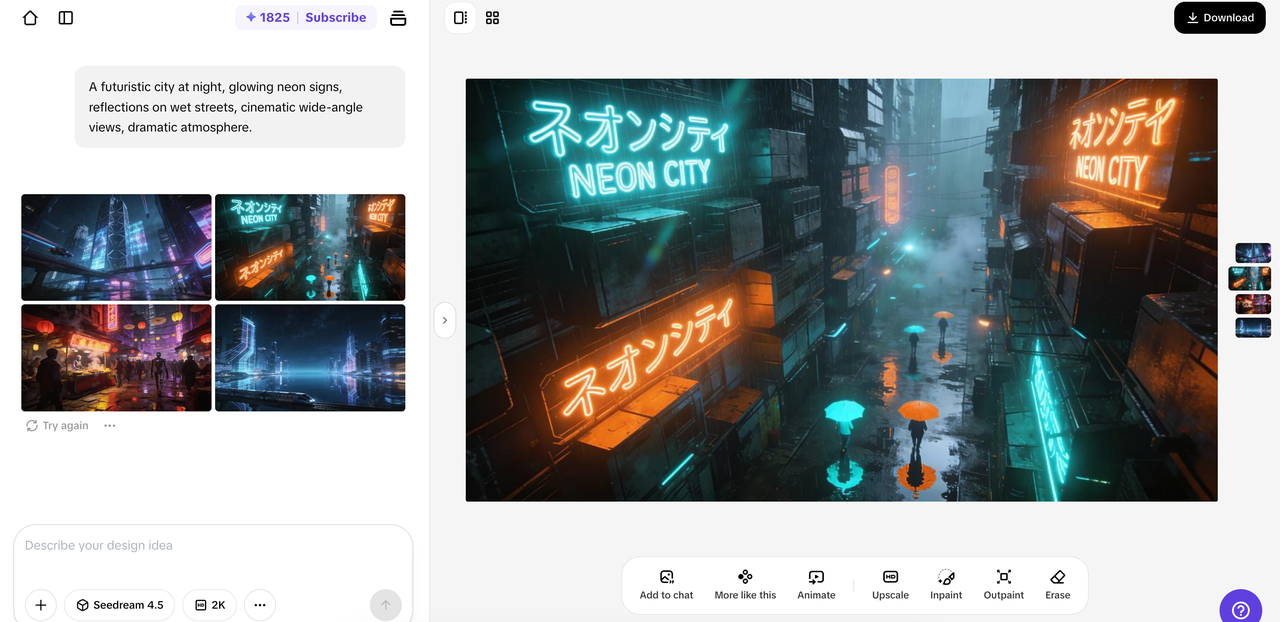Add attachment with the plus button

[40, 605]
